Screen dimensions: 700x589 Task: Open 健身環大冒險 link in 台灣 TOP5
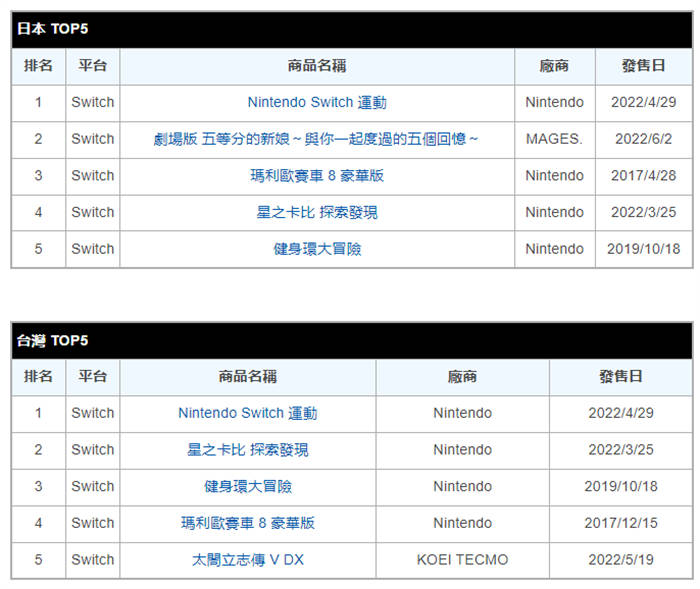tap(248, 486)
